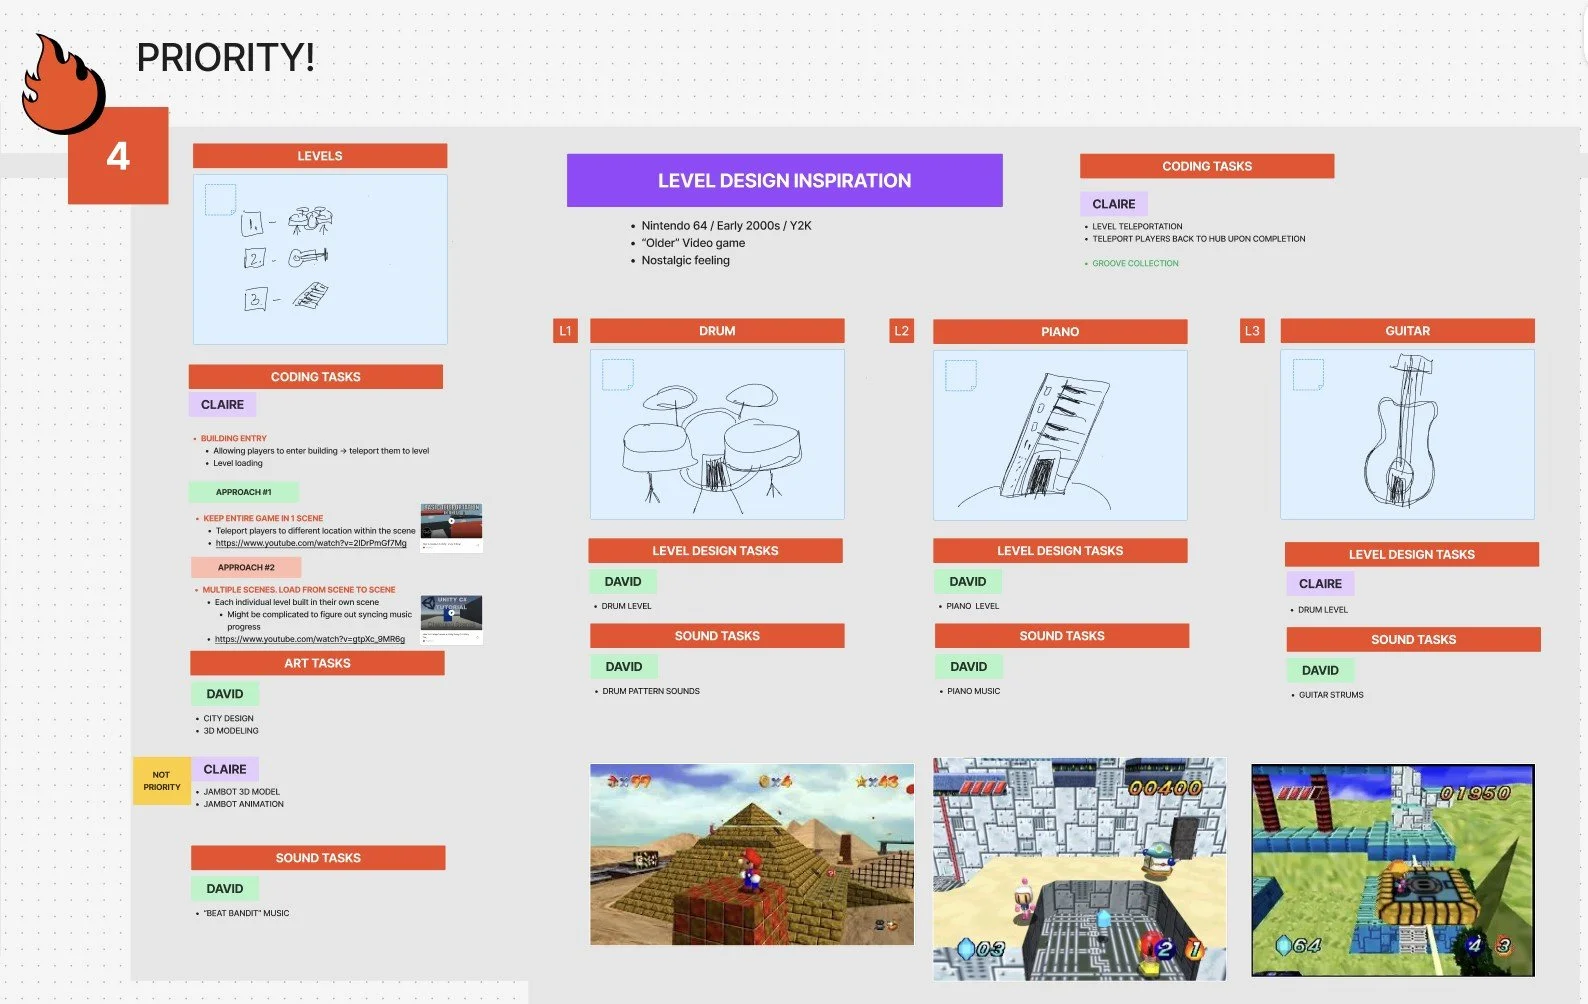Click the dashed note icon in the GUITAR sketch card
This screenshot has height=1004, width=1588.
(x=1308, y=374)
